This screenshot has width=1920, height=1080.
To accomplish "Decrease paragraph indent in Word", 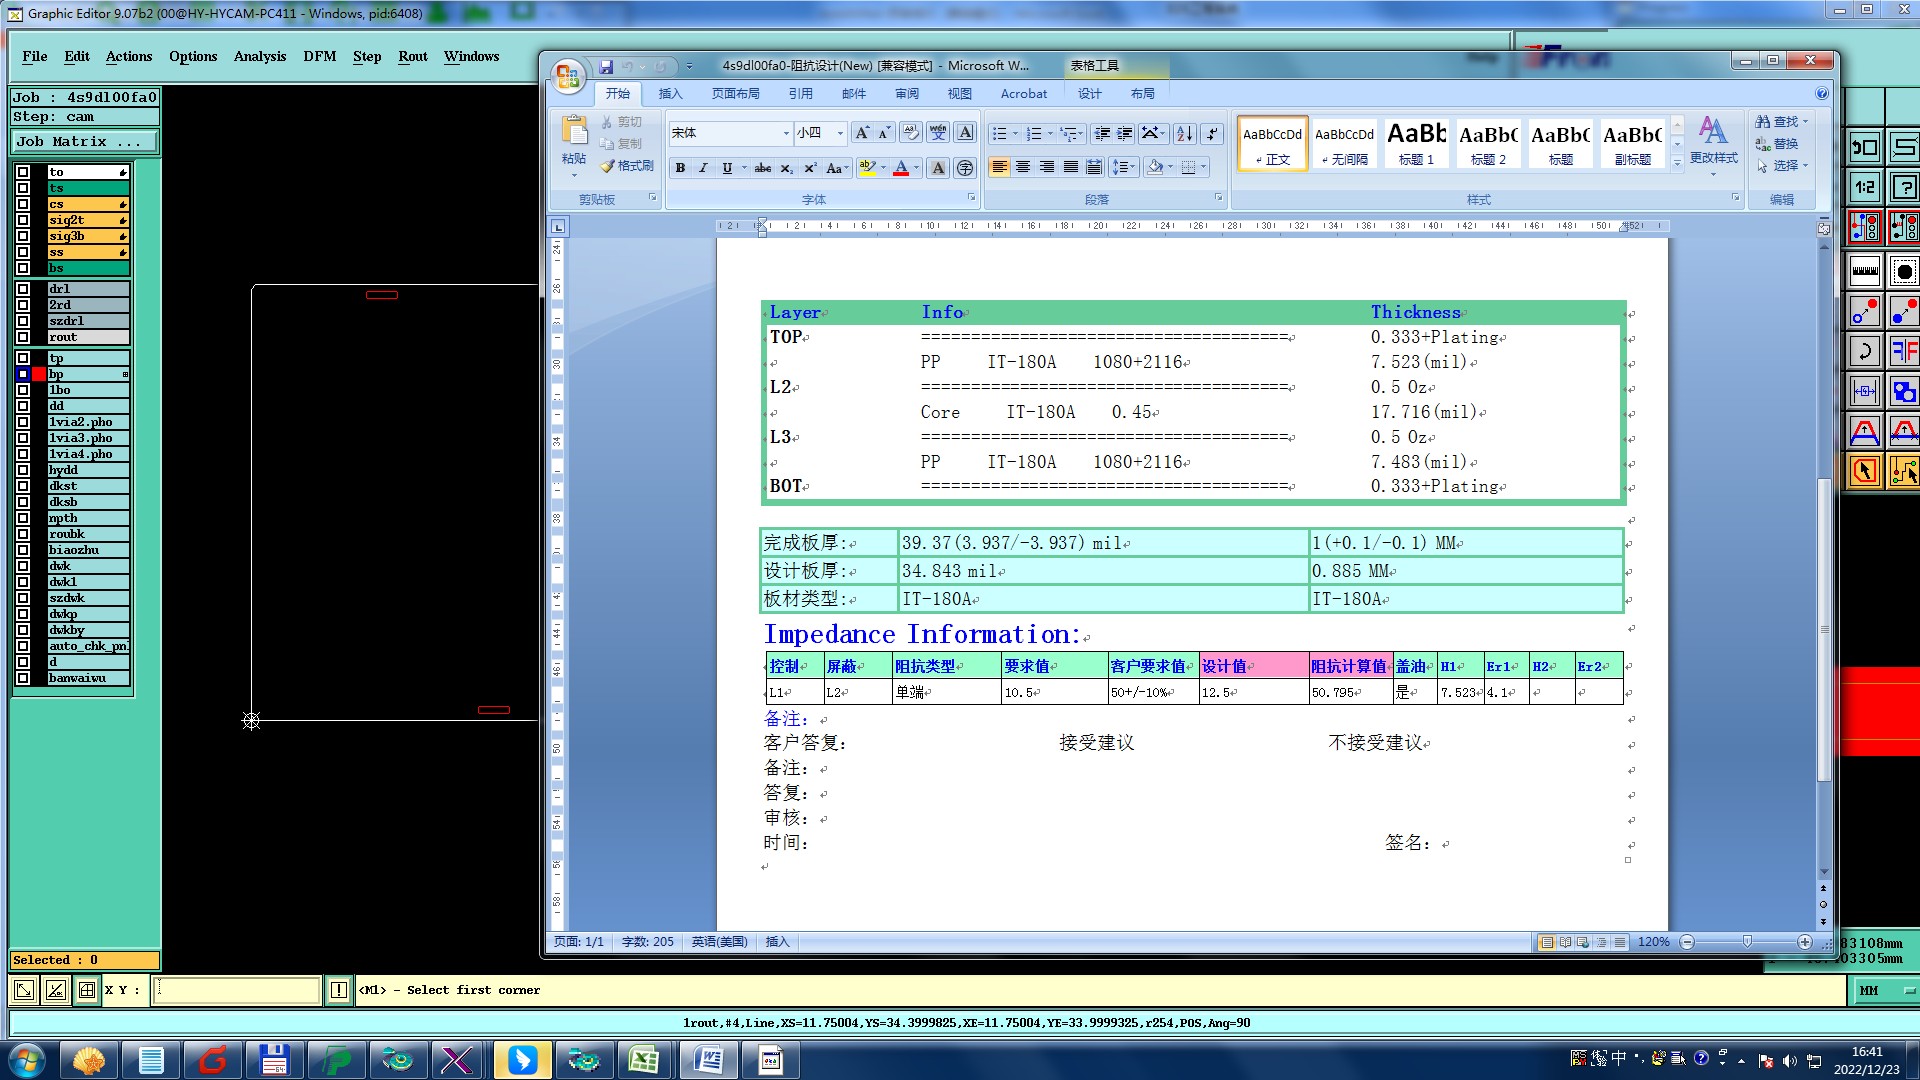I will pyautogui.click(x=1102, y=133).
